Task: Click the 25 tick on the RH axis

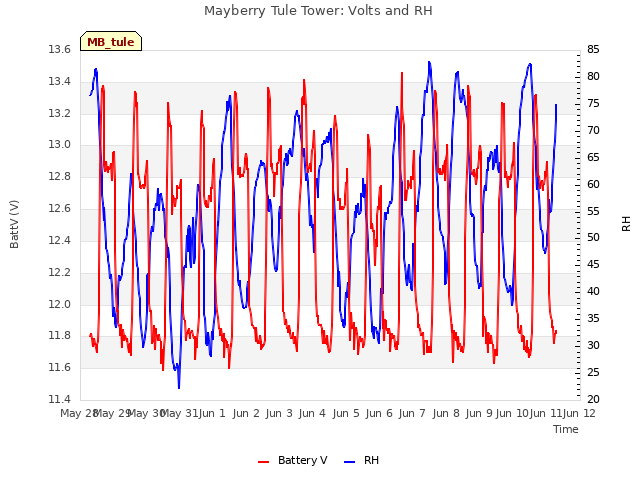Action: pyautogui.click(x=593, y=372)
